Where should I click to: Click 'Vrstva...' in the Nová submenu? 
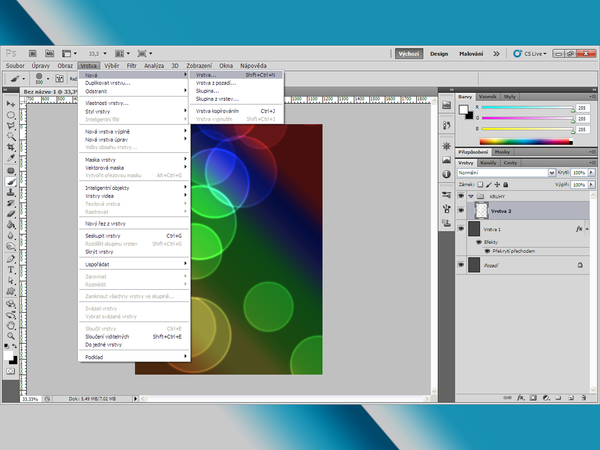206,75
